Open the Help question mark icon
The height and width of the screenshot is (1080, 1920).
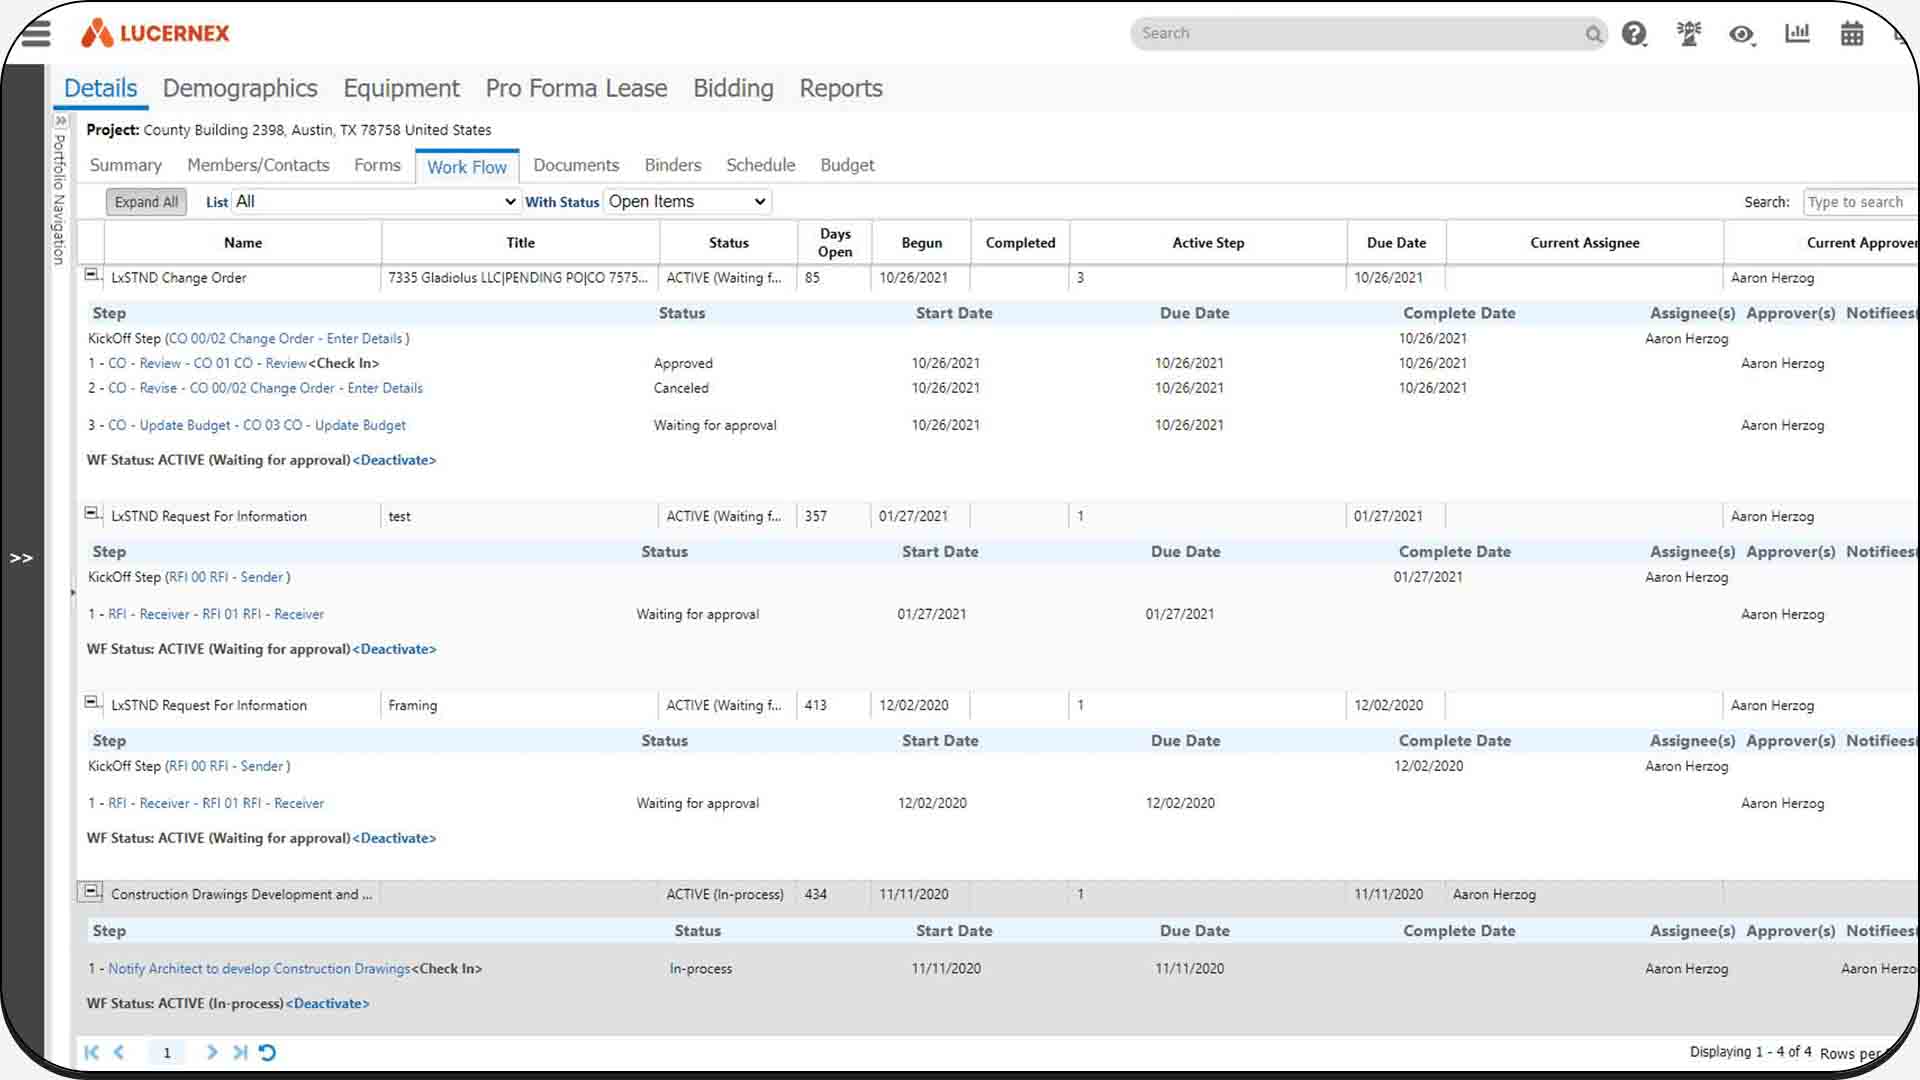tap(1634, 33)
